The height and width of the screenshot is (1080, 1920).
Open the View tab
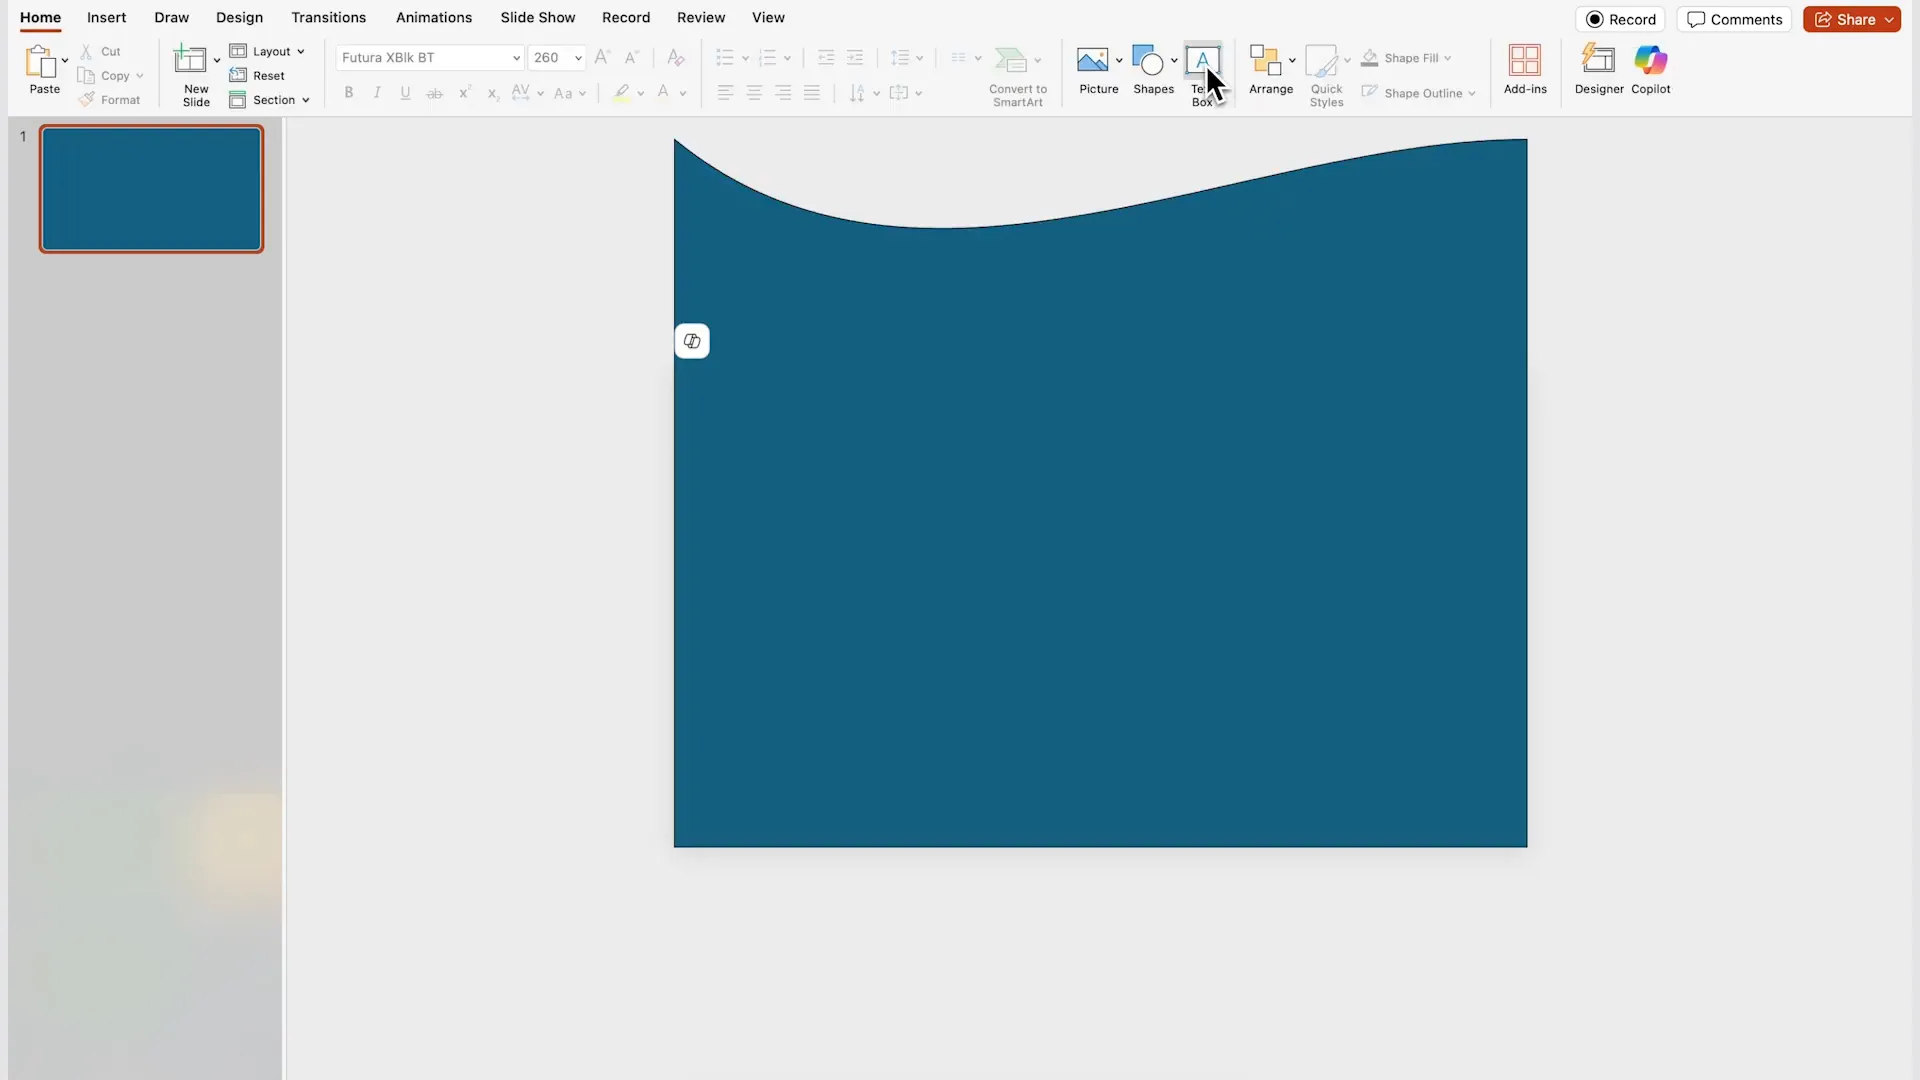[x=768, y=18]
